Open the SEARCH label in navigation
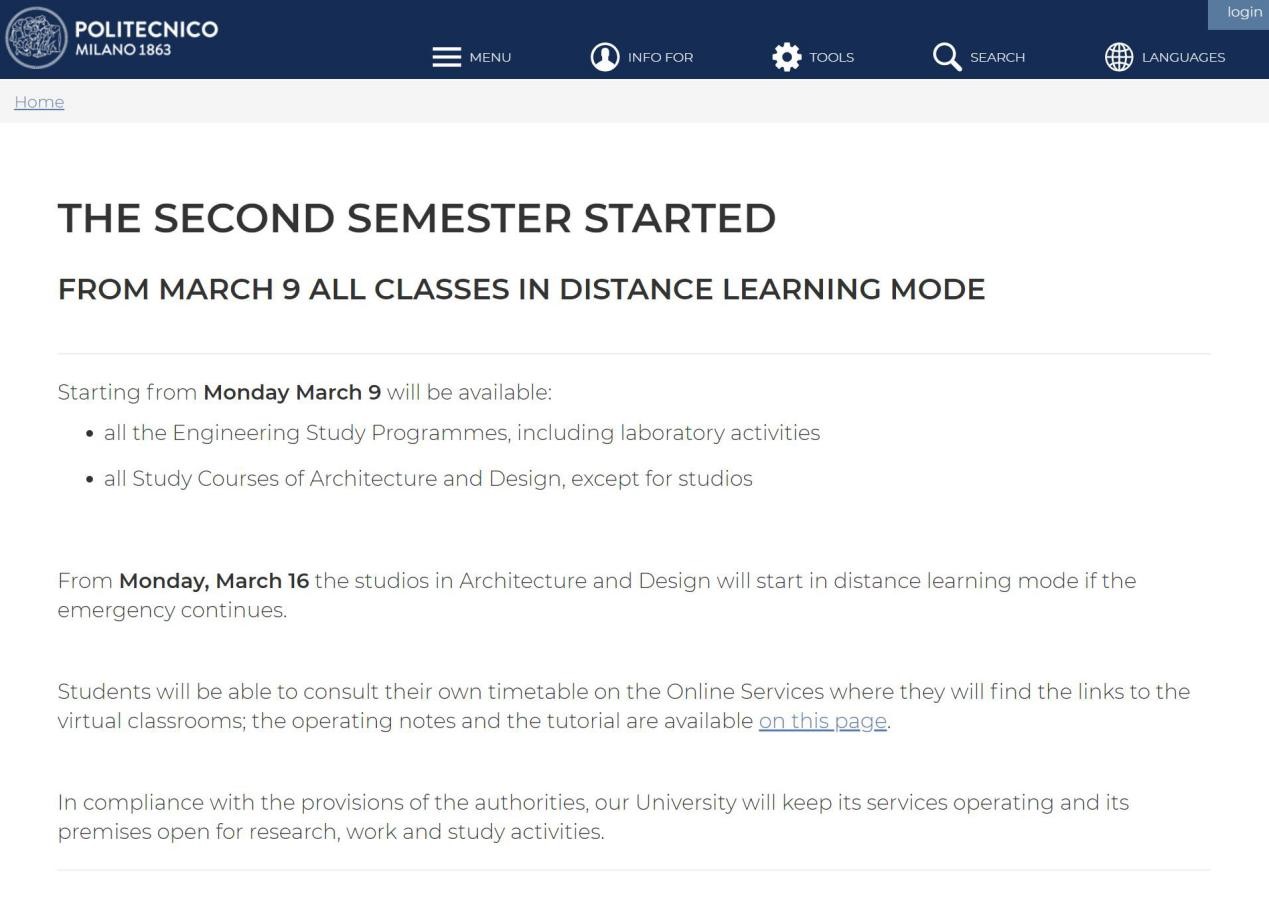The height and width of the screenshot is (898, 1269). point(997,57)
